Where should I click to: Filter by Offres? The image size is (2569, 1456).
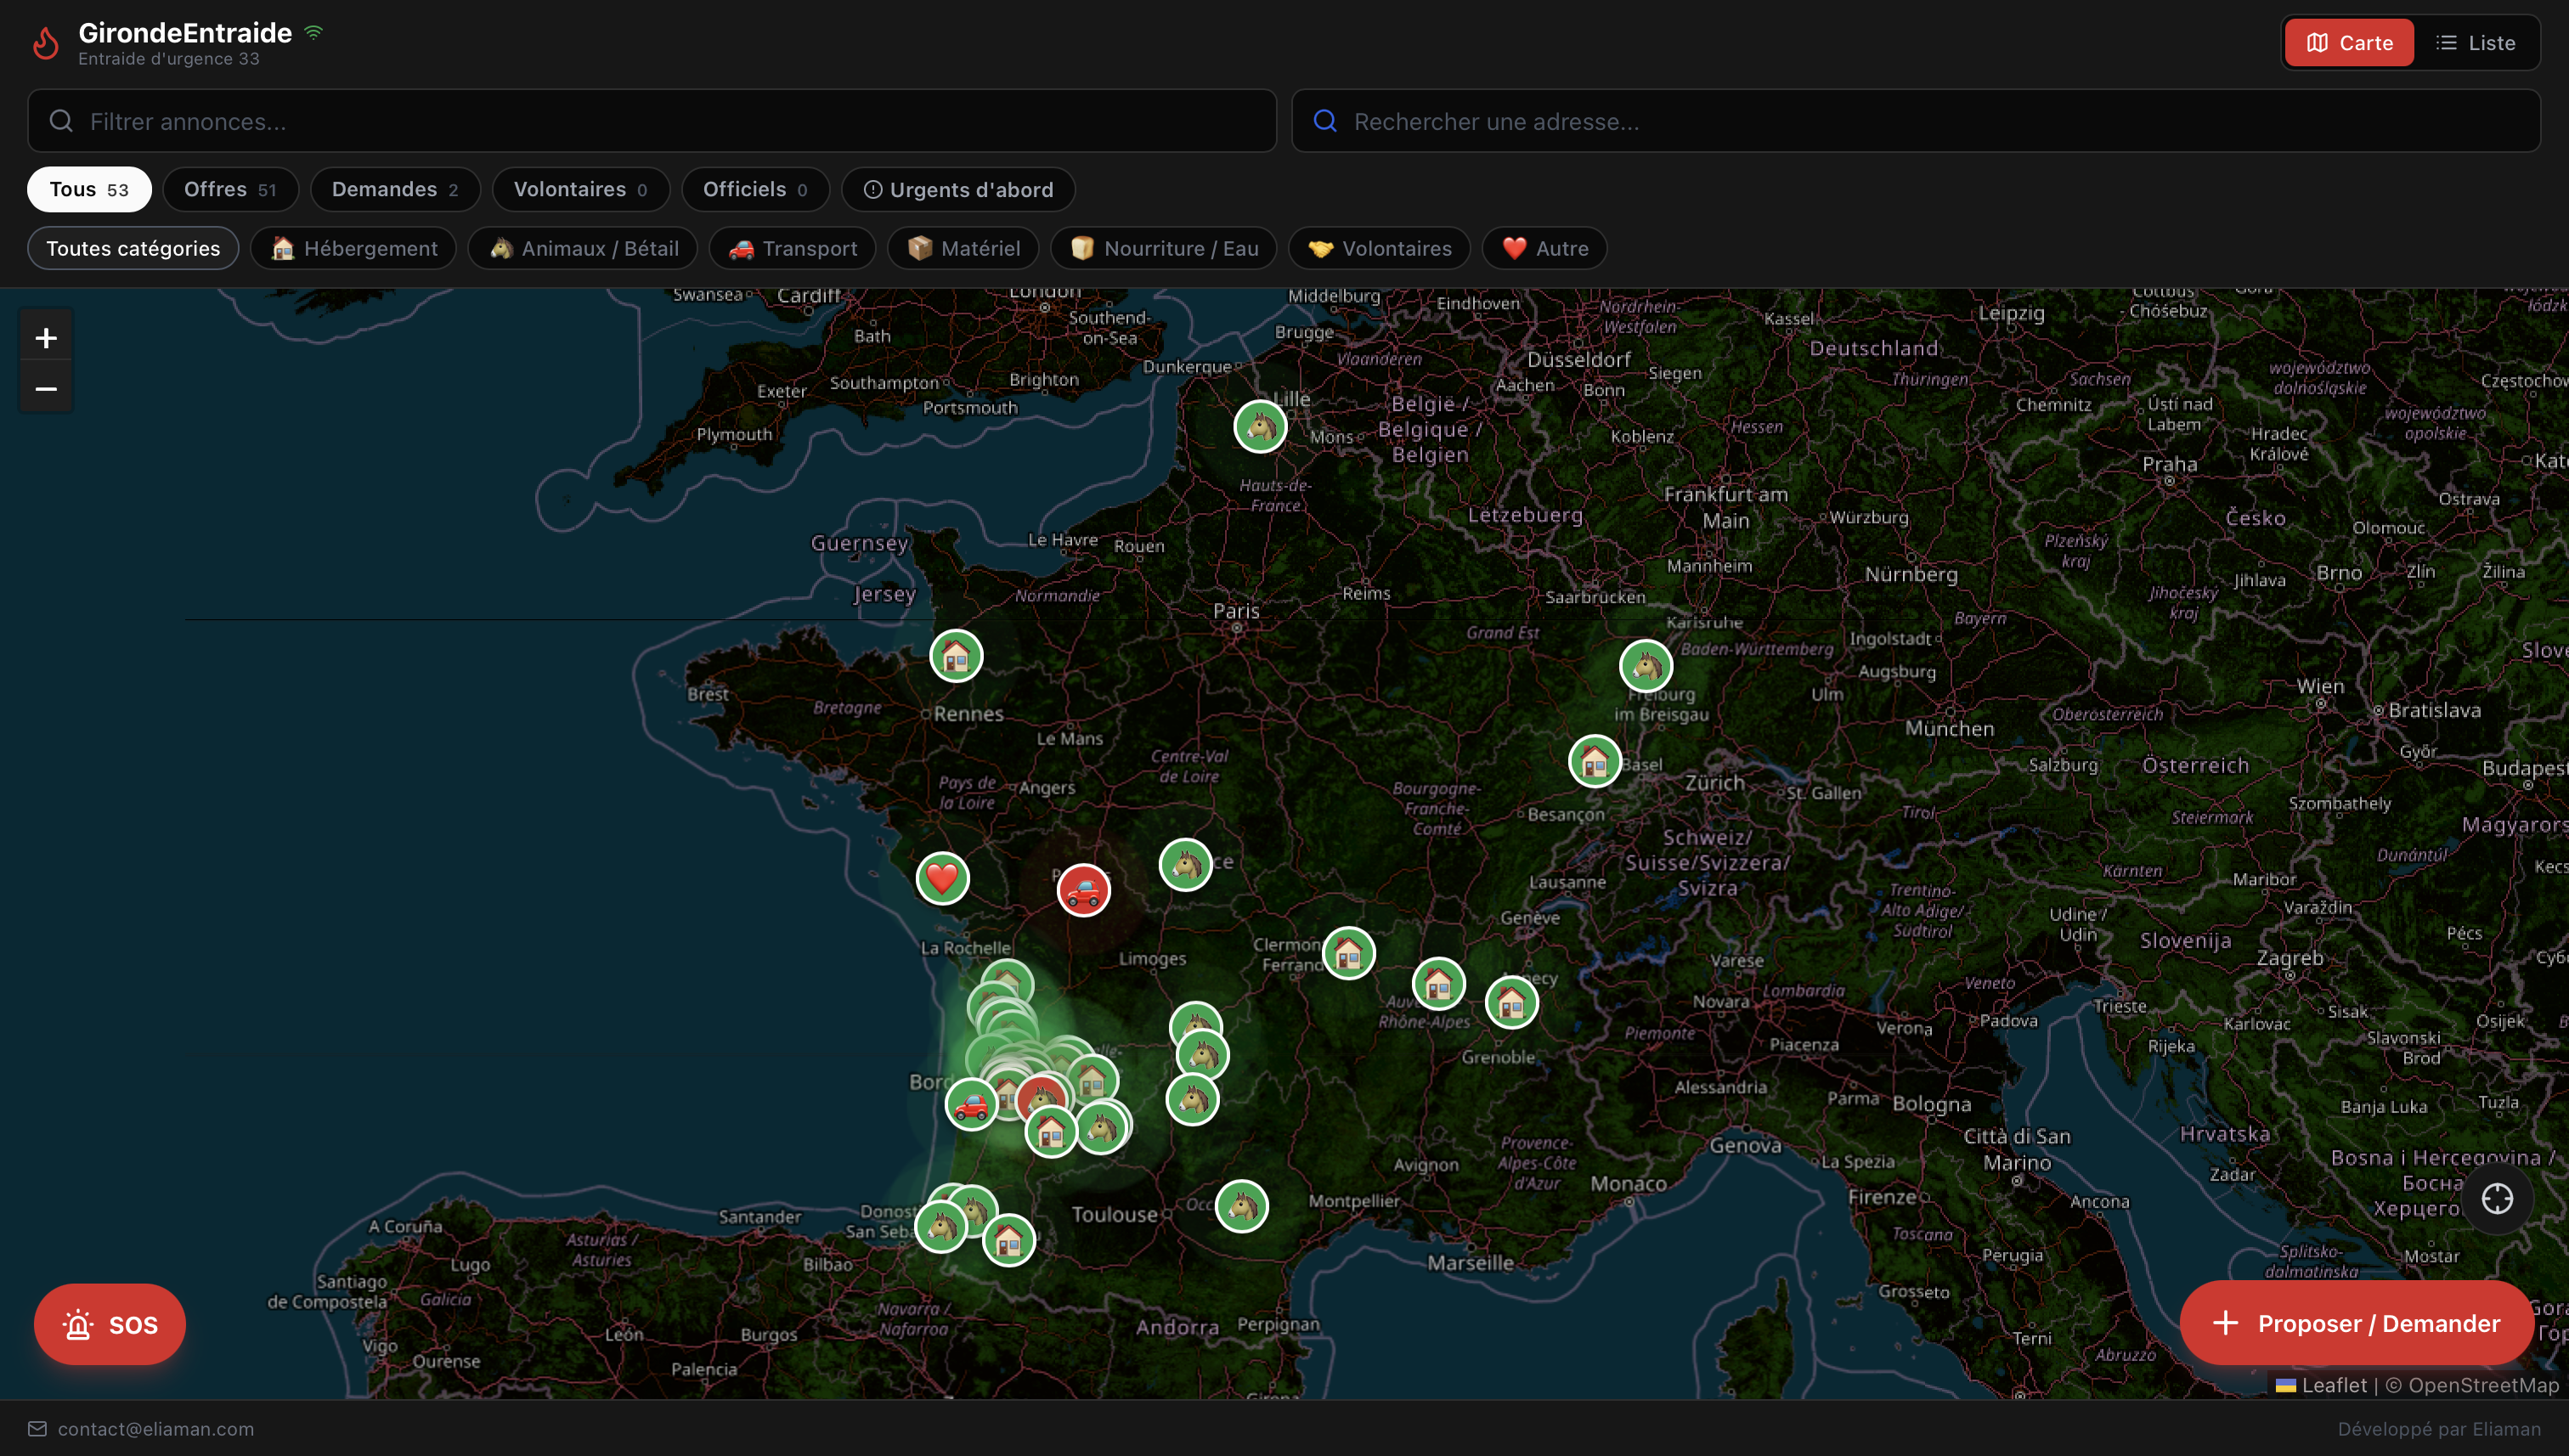(x=230, y=189)
